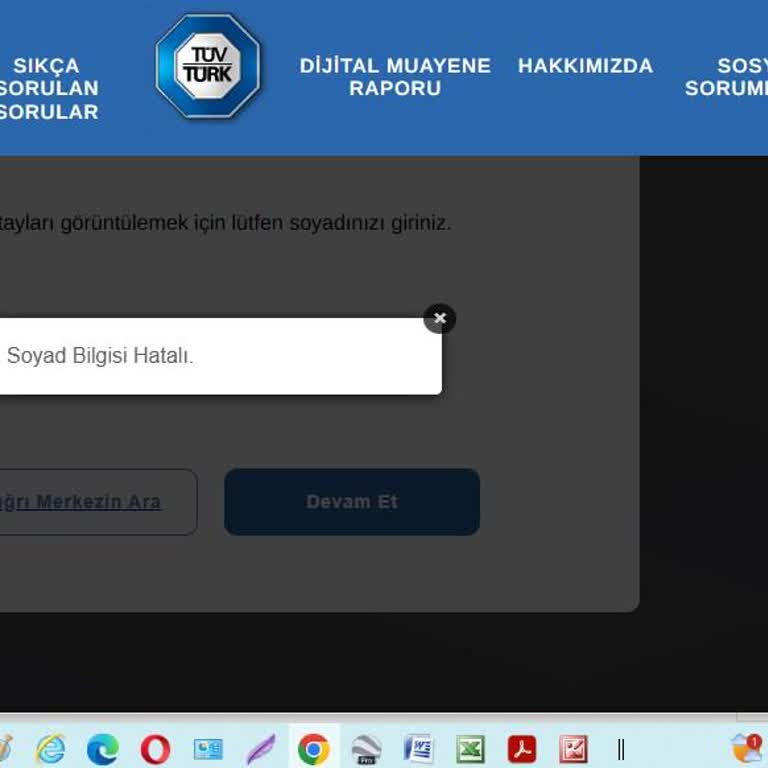This screenshot has width=768, height=768.
Task: Open Internet Explorer from the taskbar
Action: pos(50,748)
